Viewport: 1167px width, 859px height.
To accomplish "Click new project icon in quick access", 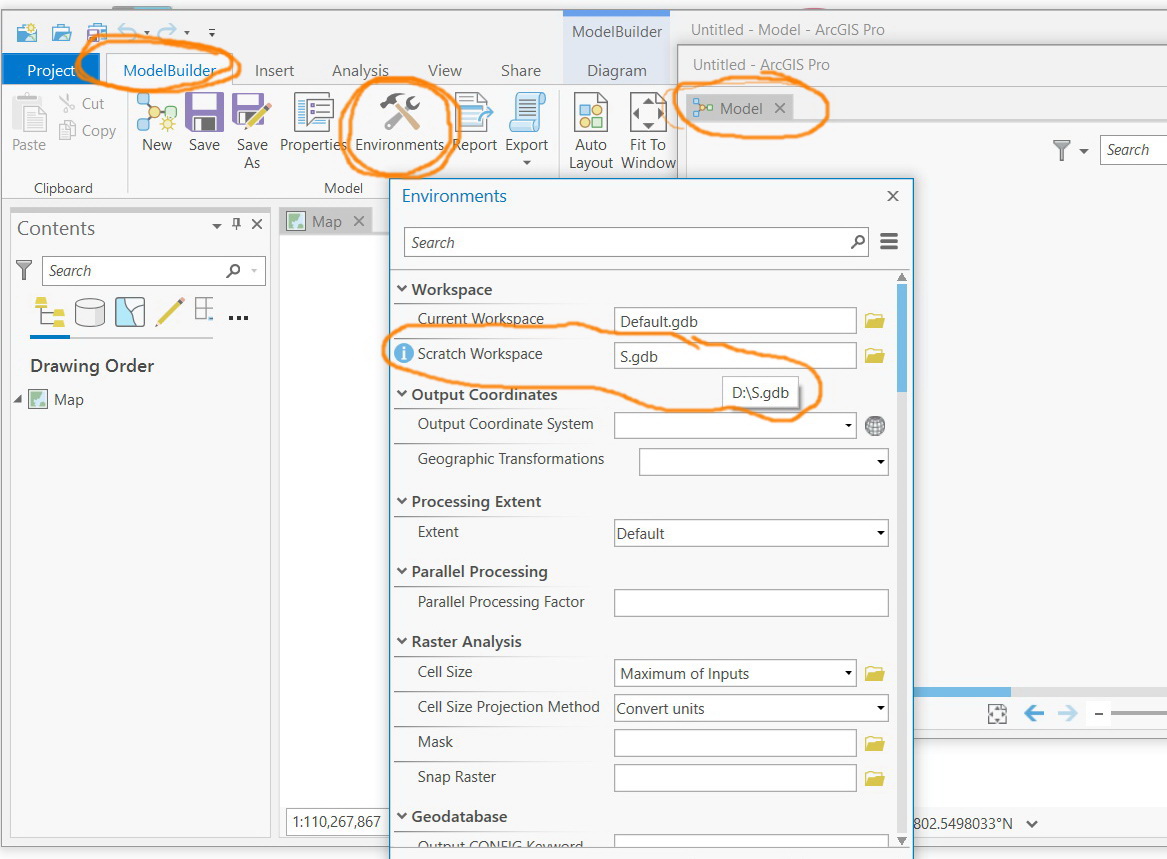I will [x=27, y=33].
